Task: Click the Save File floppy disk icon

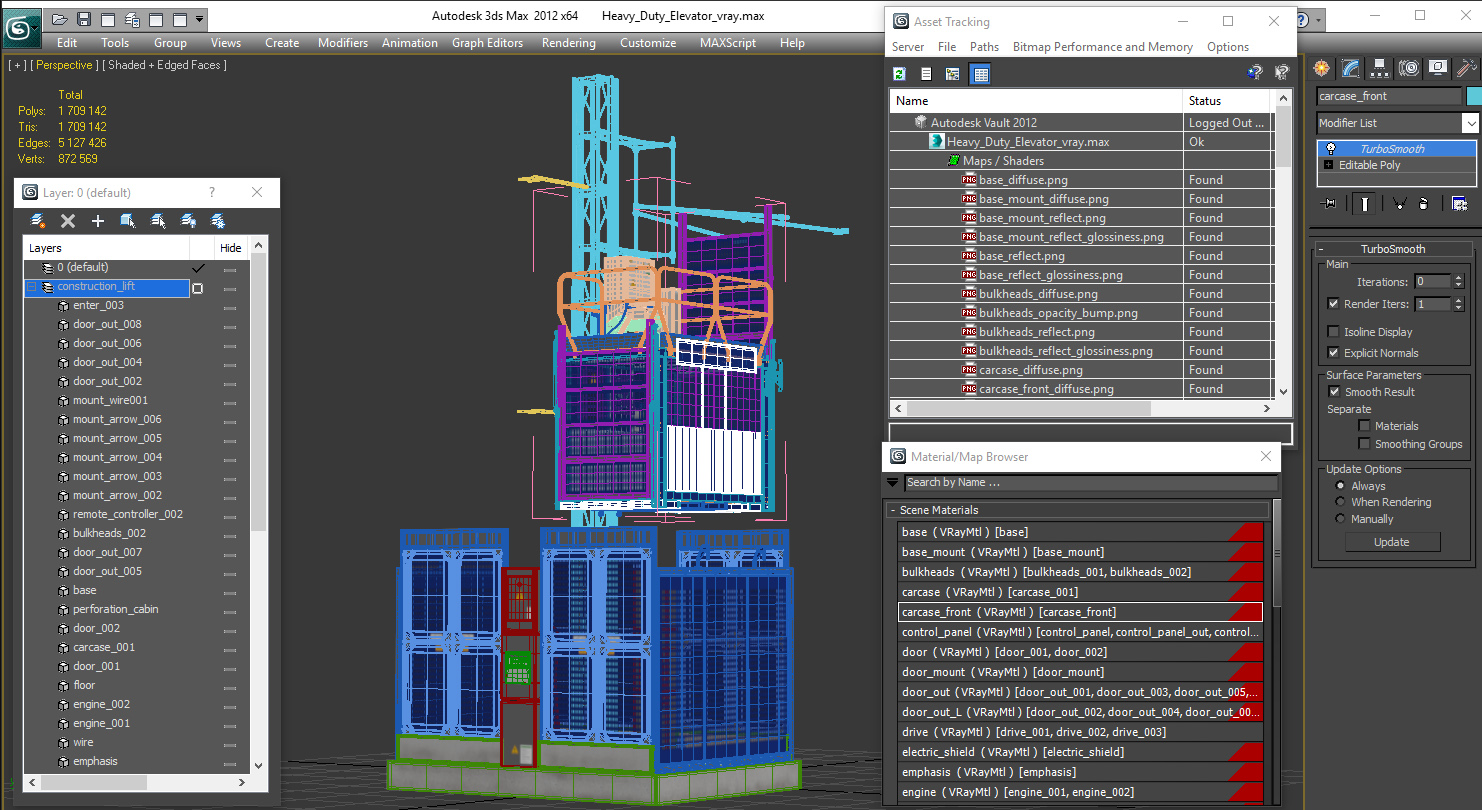Action: [x=84, y=19]
